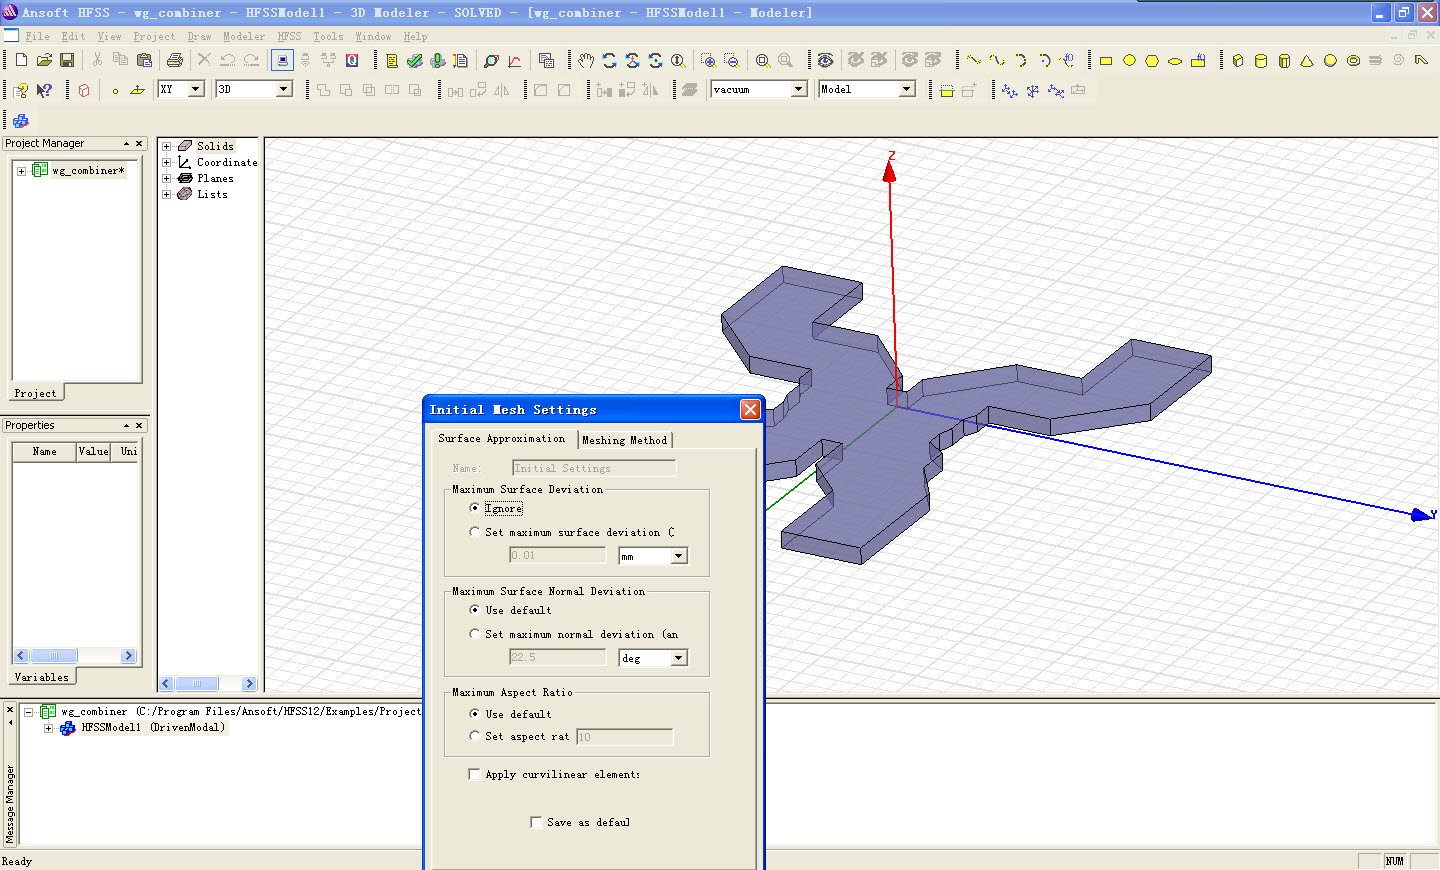Select Use default normal deviation radio

click(x=475, y=610)
